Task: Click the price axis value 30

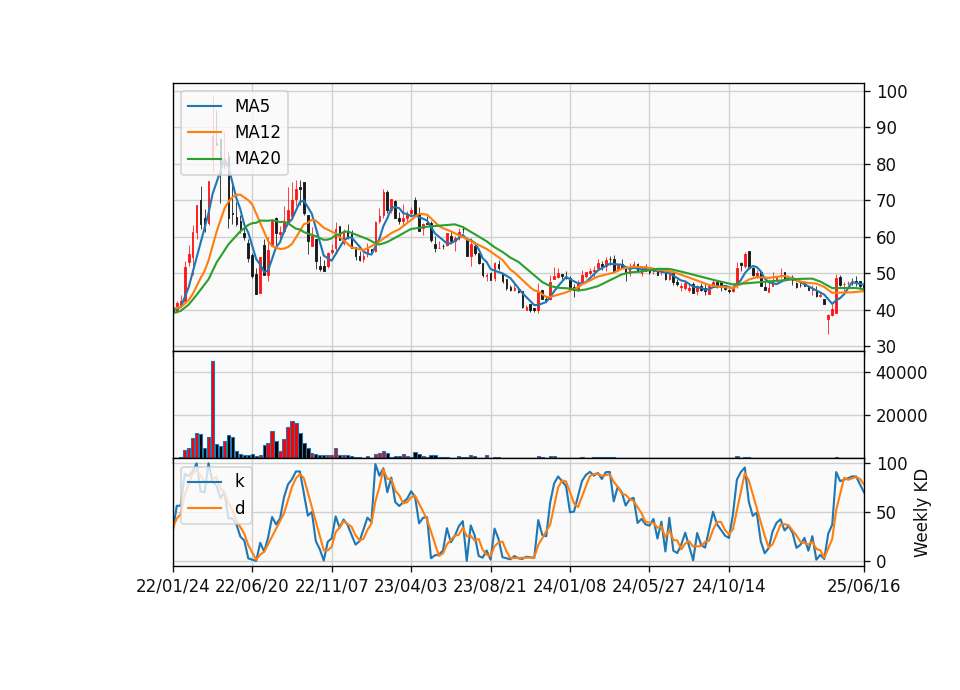Action: (x=887, y=347)
